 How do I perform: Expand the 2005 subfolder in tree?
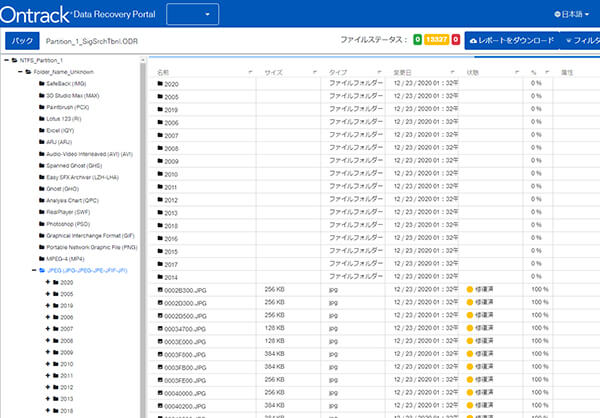click(x=48, y=294)
